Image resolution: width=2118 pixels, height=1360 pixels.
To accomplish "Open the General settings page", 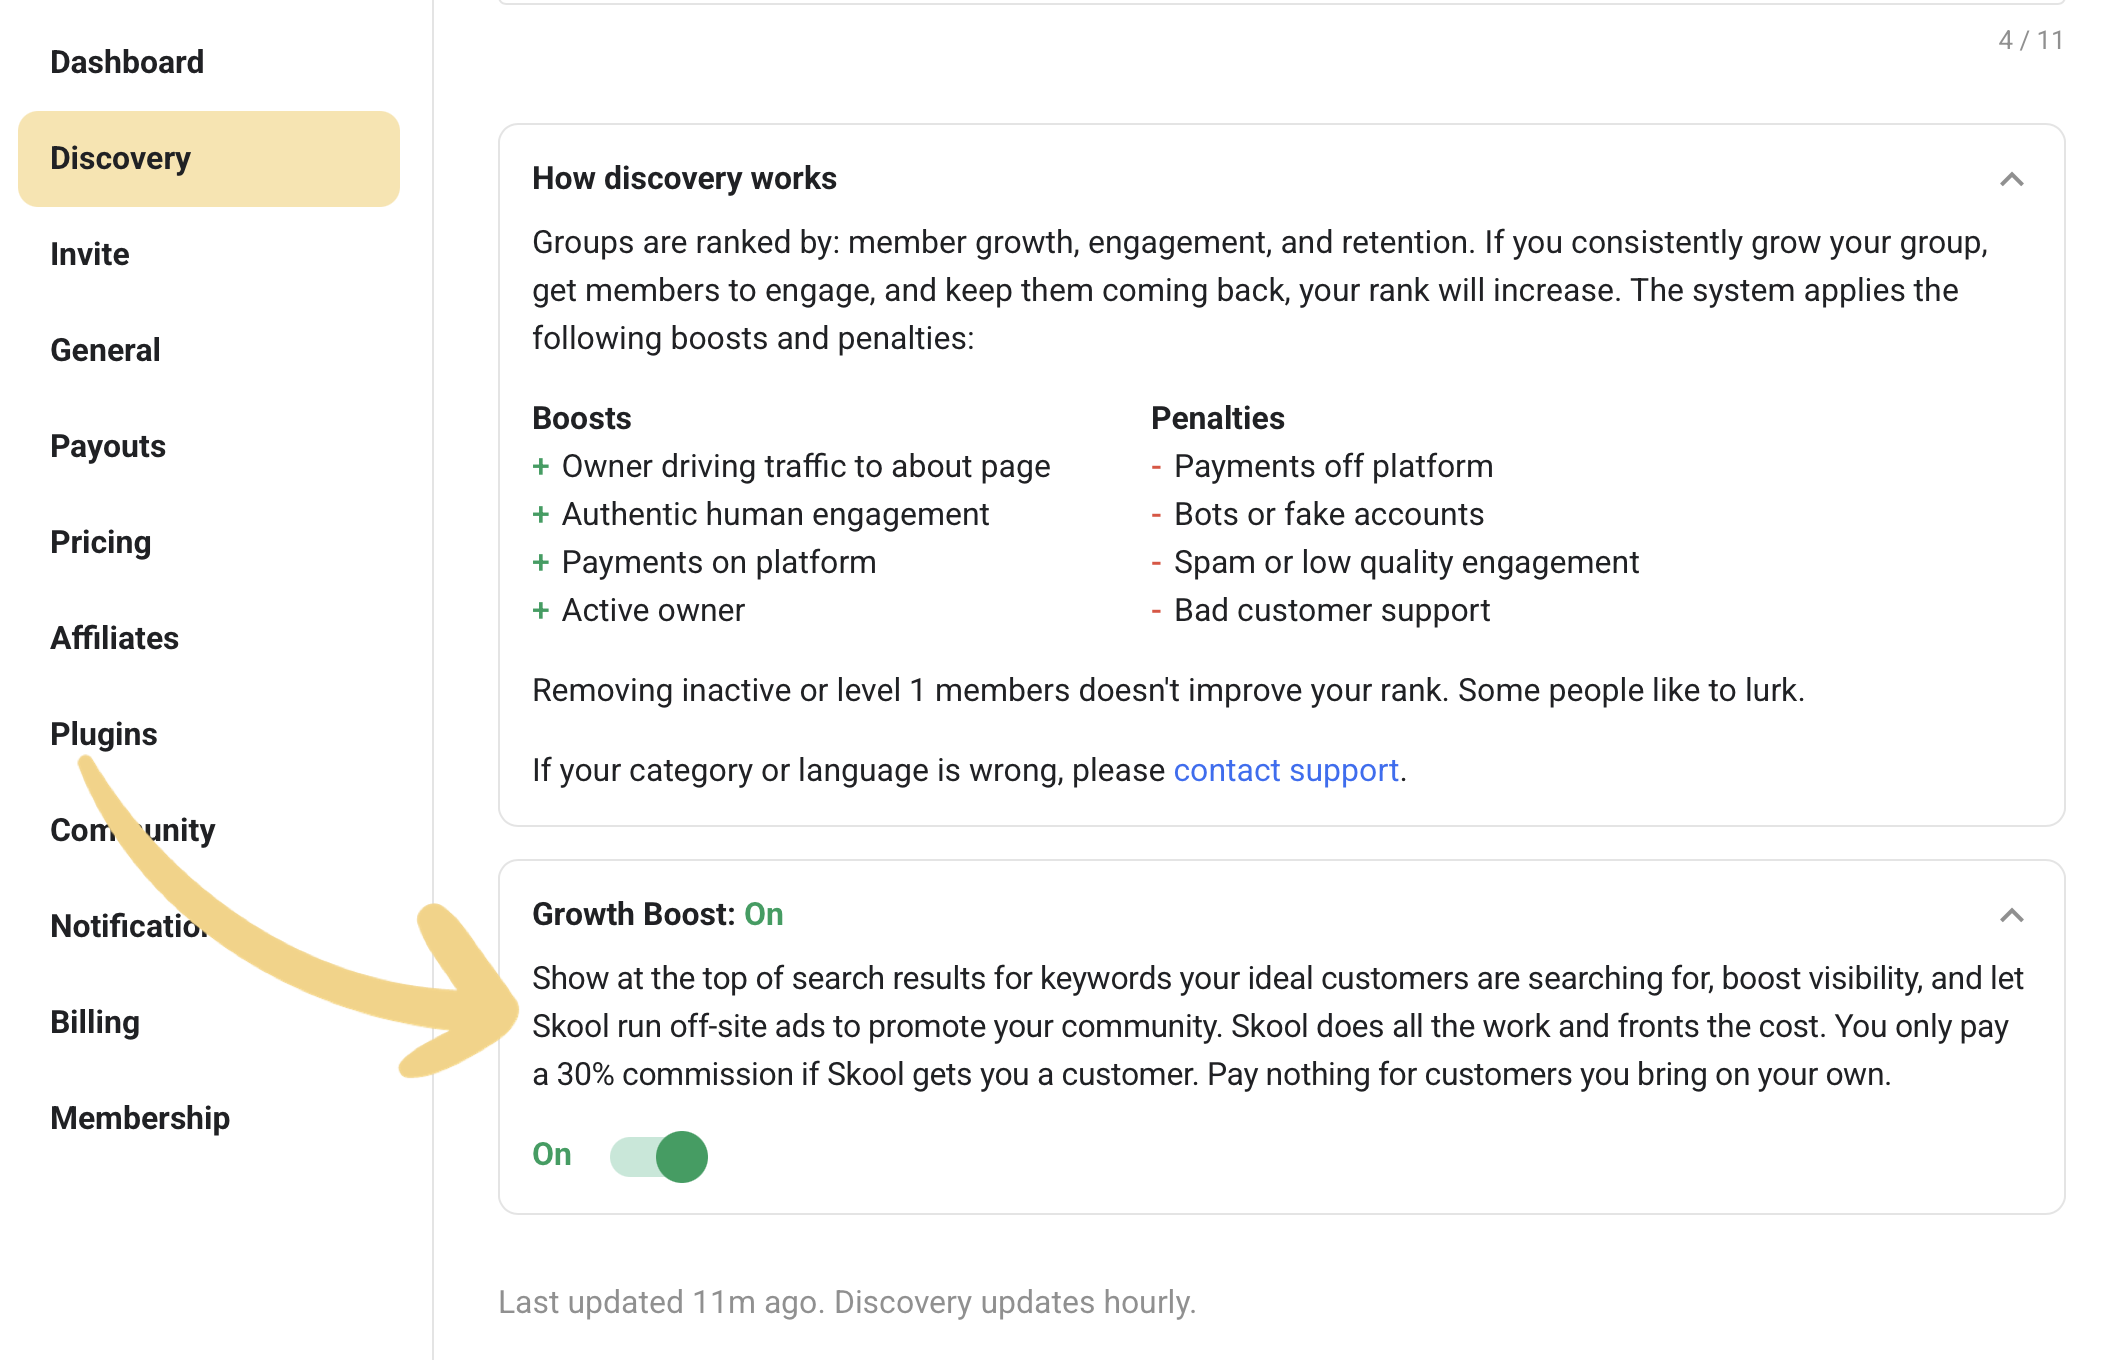I will 105,350.
